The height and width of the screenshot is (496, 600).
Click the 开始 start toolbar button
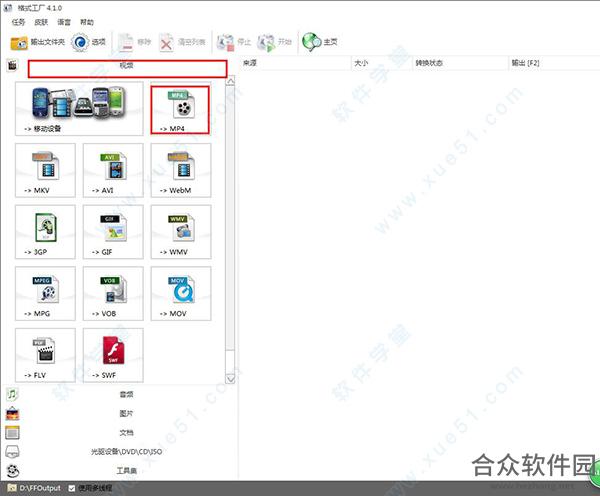(x=274, y=42)
